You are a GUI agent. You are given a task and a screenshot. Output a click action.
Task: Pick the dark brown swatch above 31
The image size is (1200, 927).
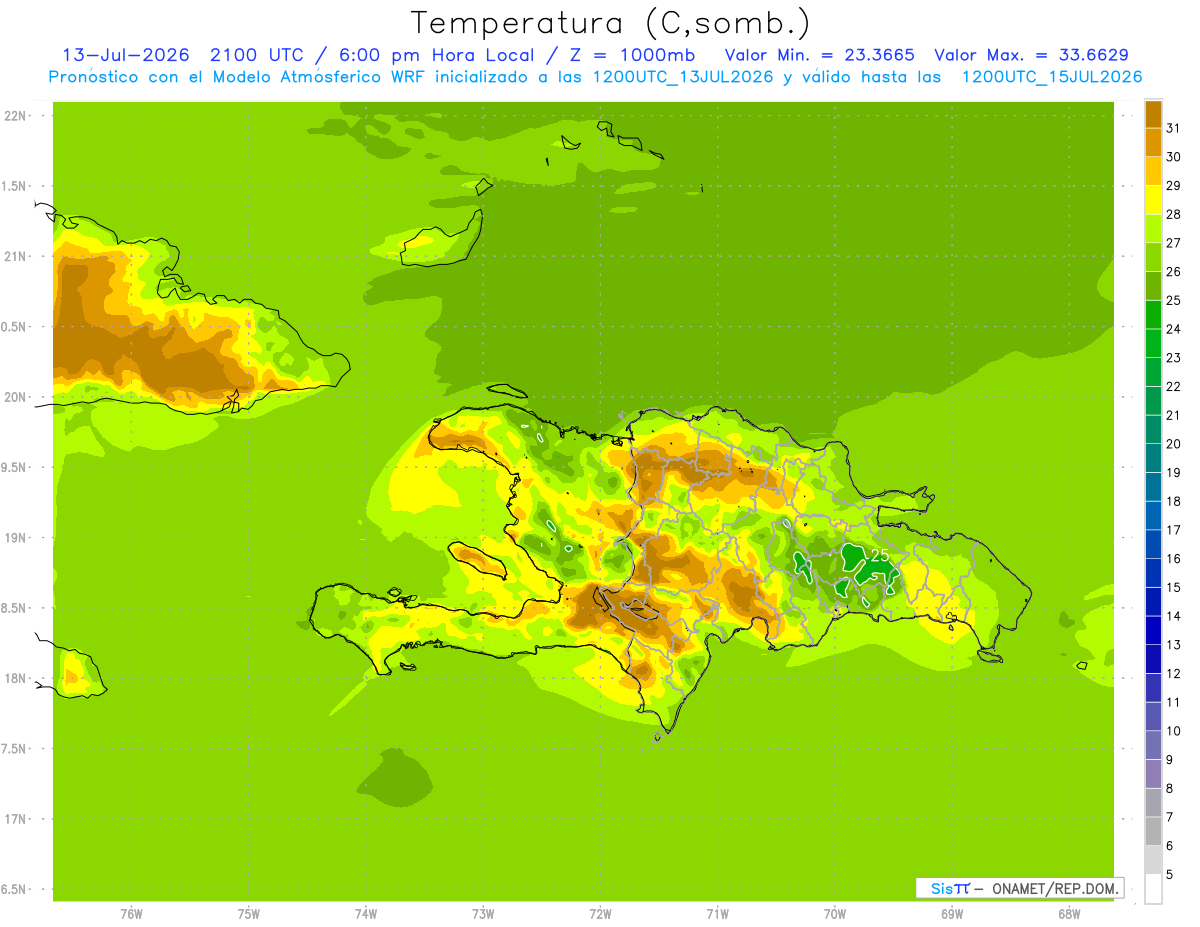(1153, 114)
